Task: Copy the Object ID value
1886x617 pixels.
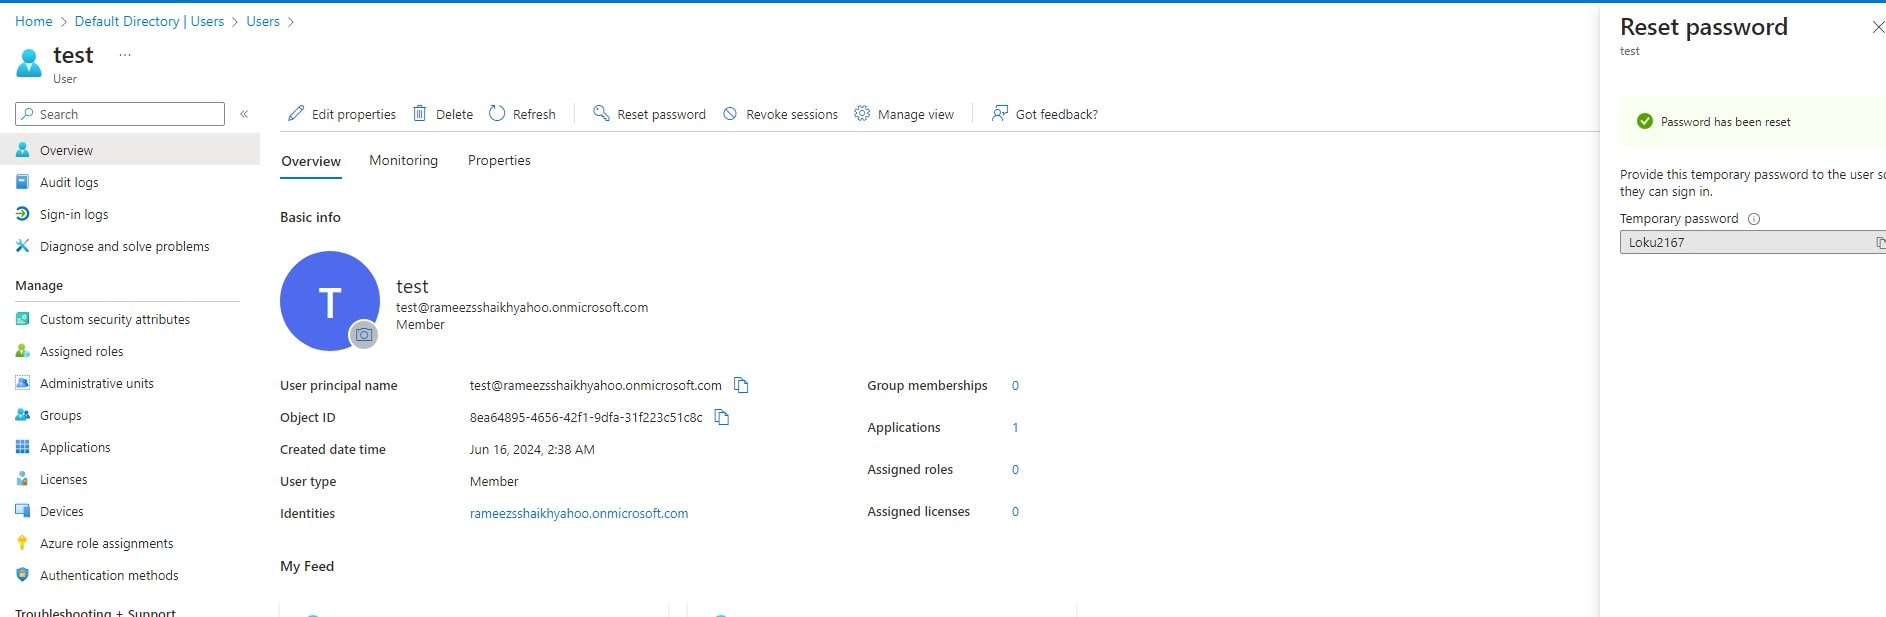Action: 722,417
